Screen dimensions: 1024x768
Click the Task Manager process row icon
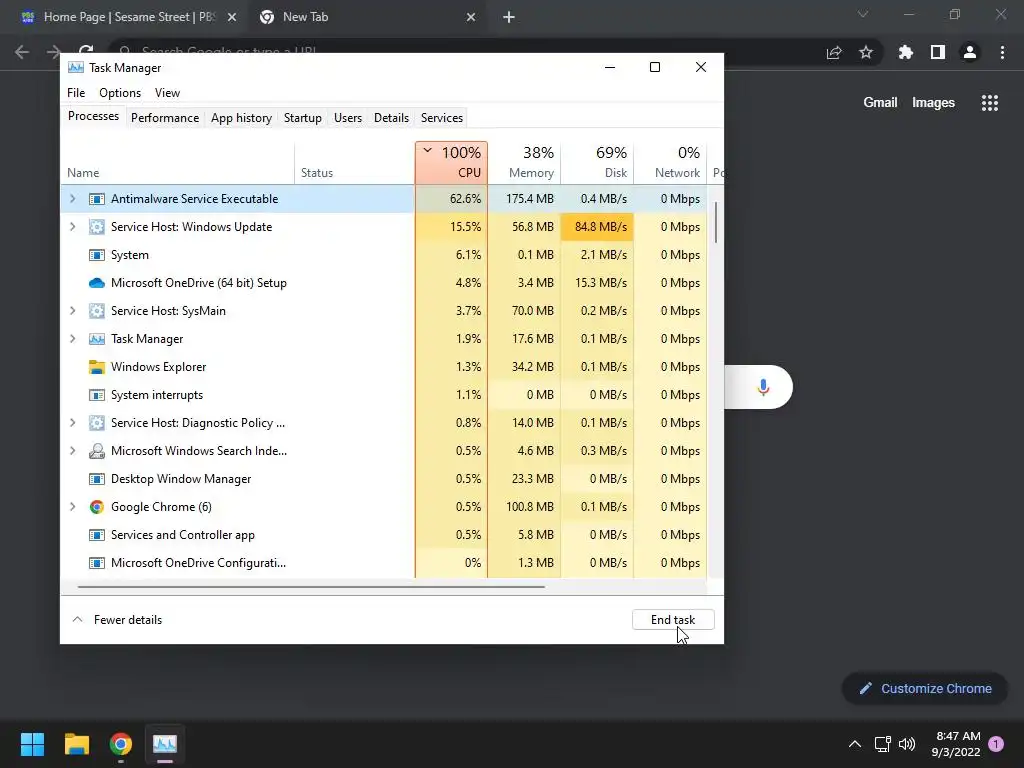point(97,339)
